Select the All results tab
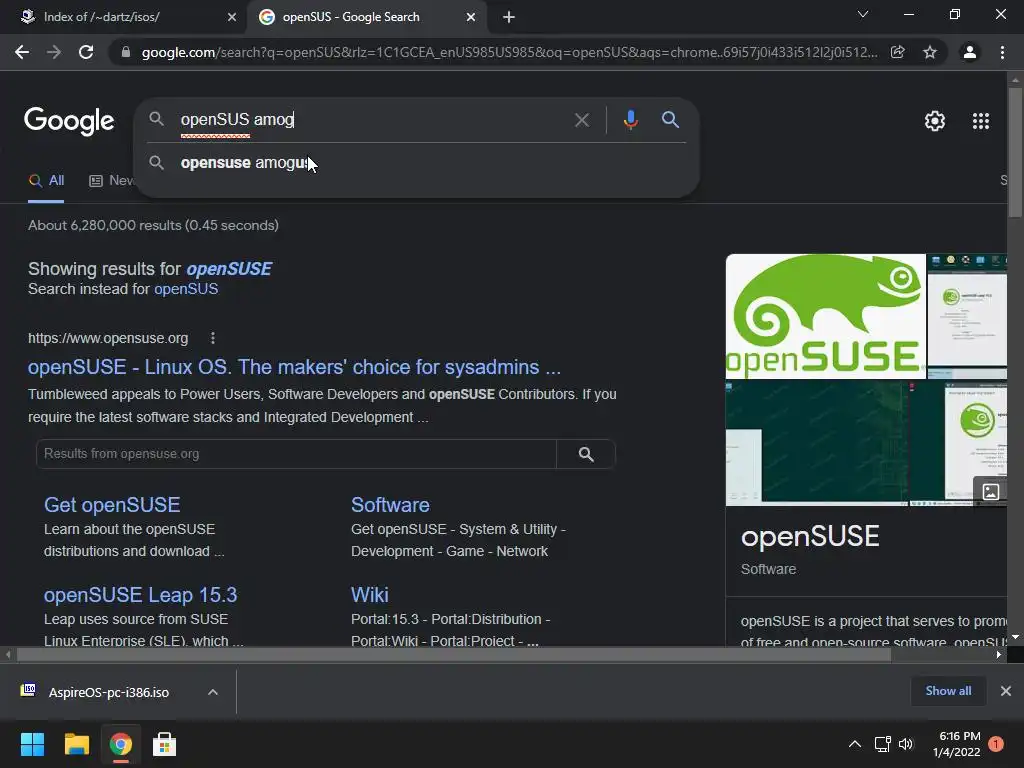 (46, 181)
